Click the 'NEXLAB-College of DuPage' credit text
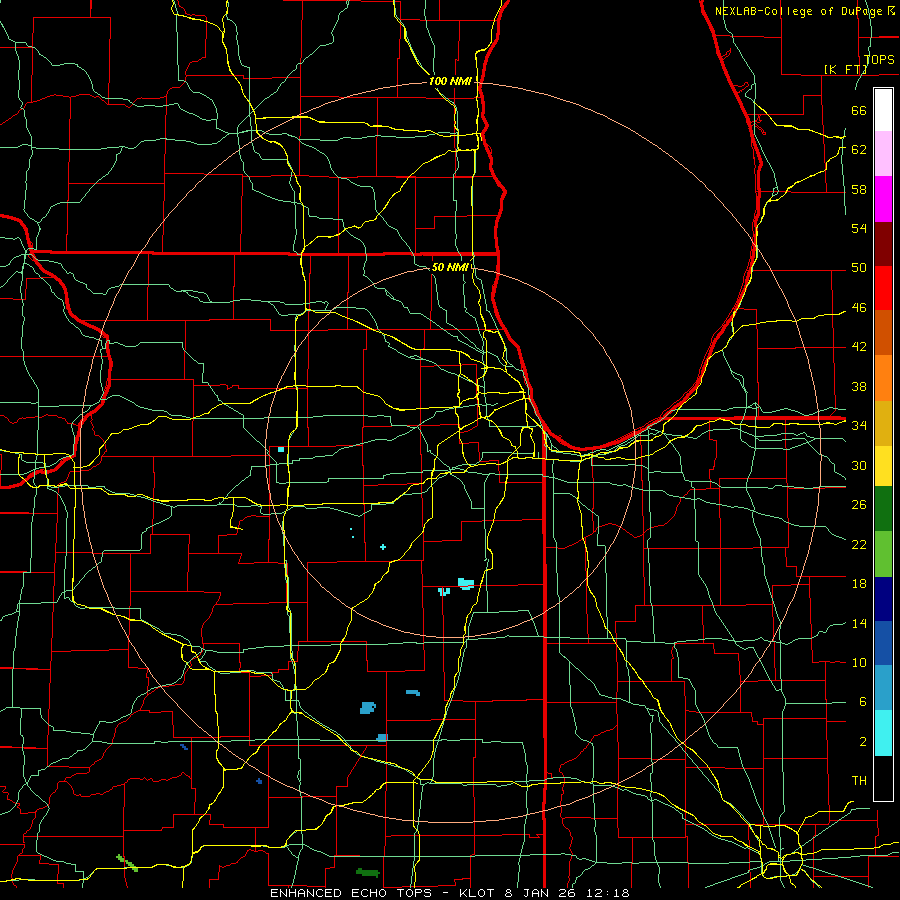This screenshot has height=900, width=900. tap(801, 11)
